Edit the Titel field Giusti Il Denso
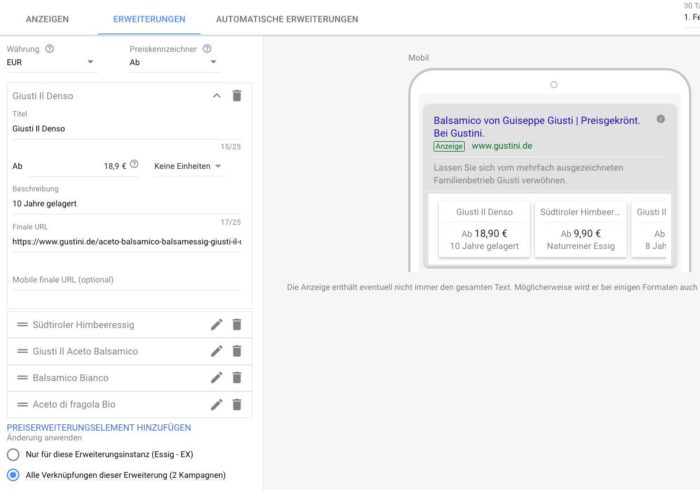The image size is (700, 490). (x=126, y=129)
